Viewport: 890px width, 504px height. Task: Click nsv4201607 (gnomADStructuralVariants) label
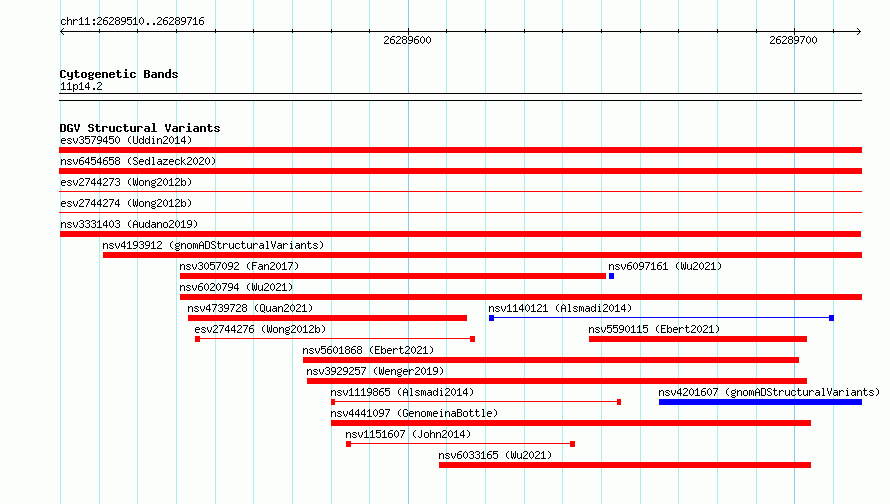point(769,392)
